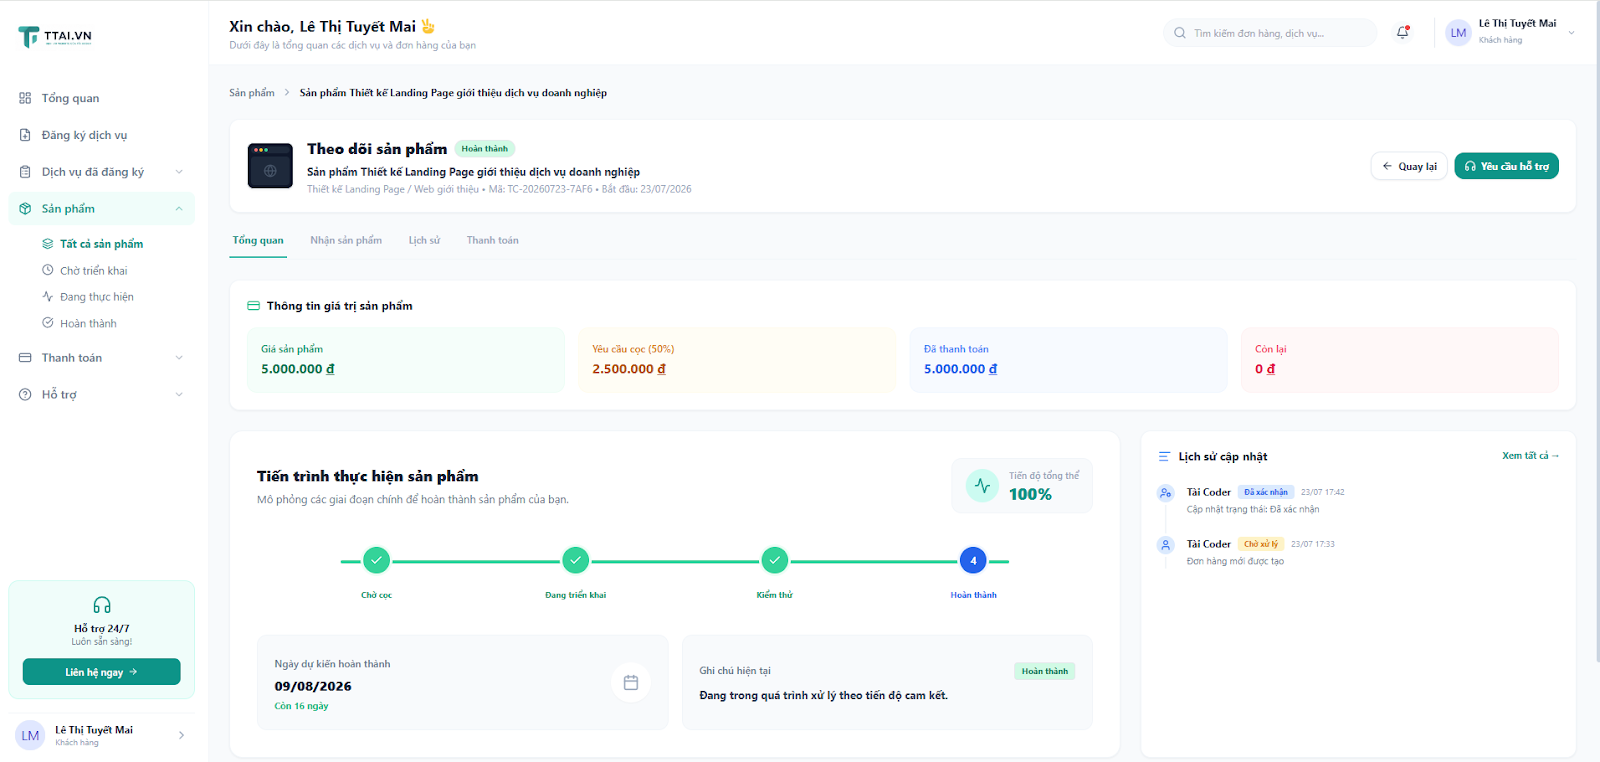The width and height of the screenshot is (1600, 762).
Task: Open Xem tất cả link in update history
Action: point(1530,456)
